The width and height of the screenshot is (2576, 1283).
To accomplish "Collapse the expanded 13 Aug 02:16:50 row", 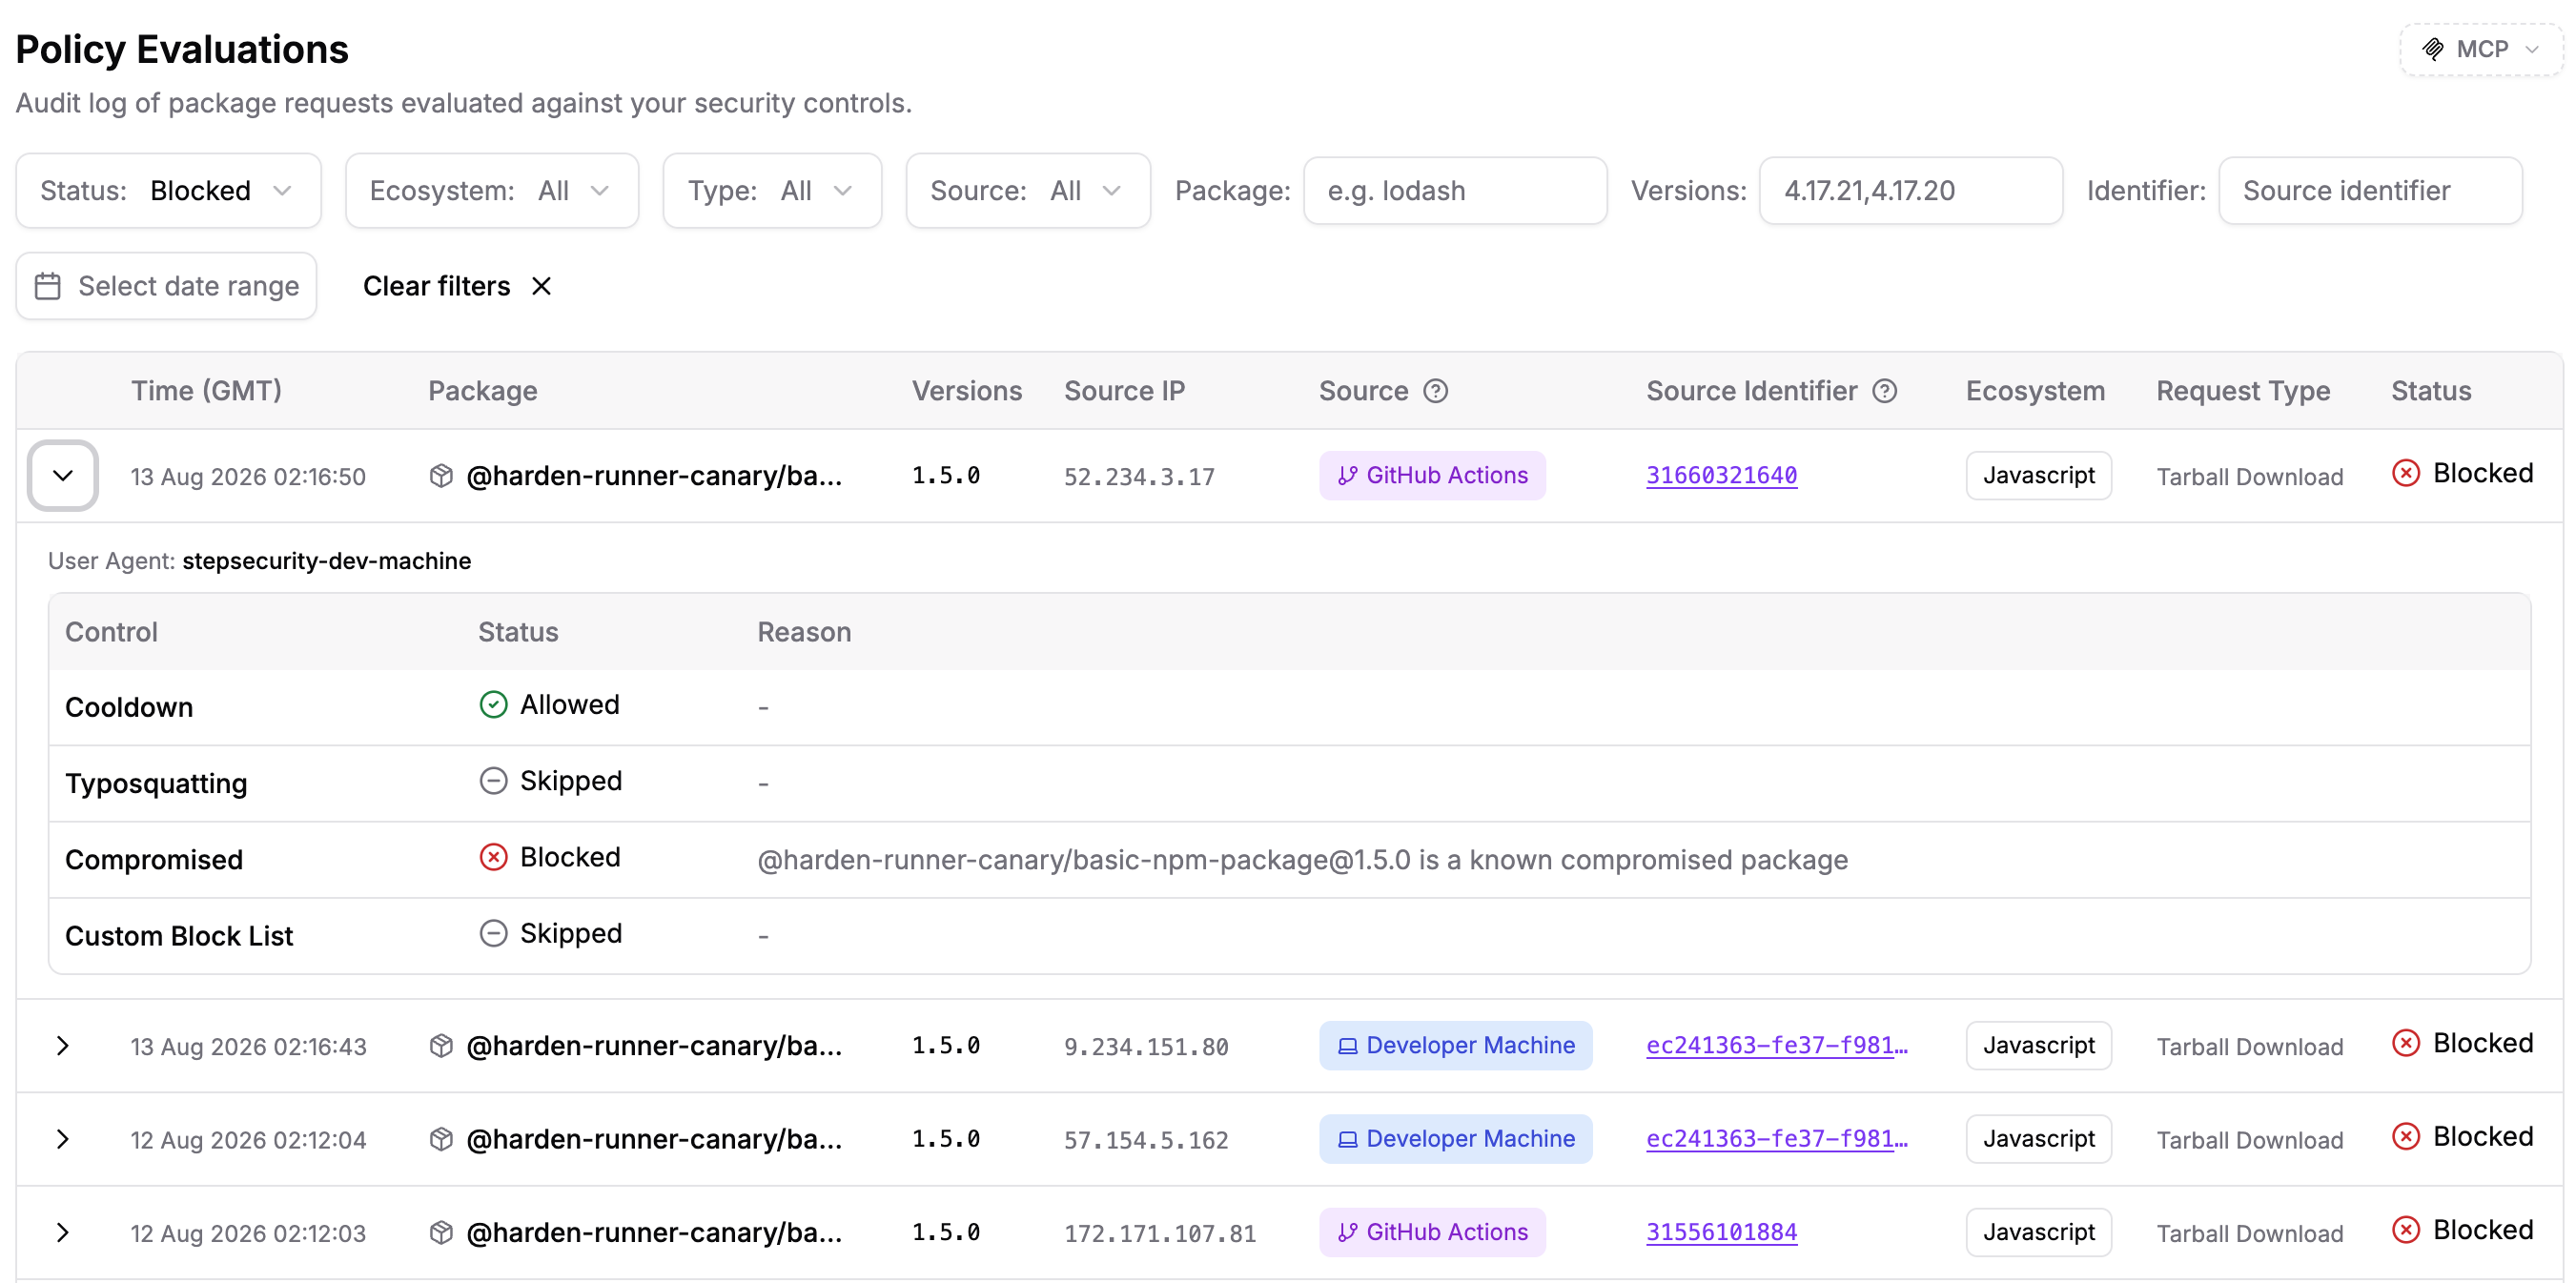I will tap(62, 475).
